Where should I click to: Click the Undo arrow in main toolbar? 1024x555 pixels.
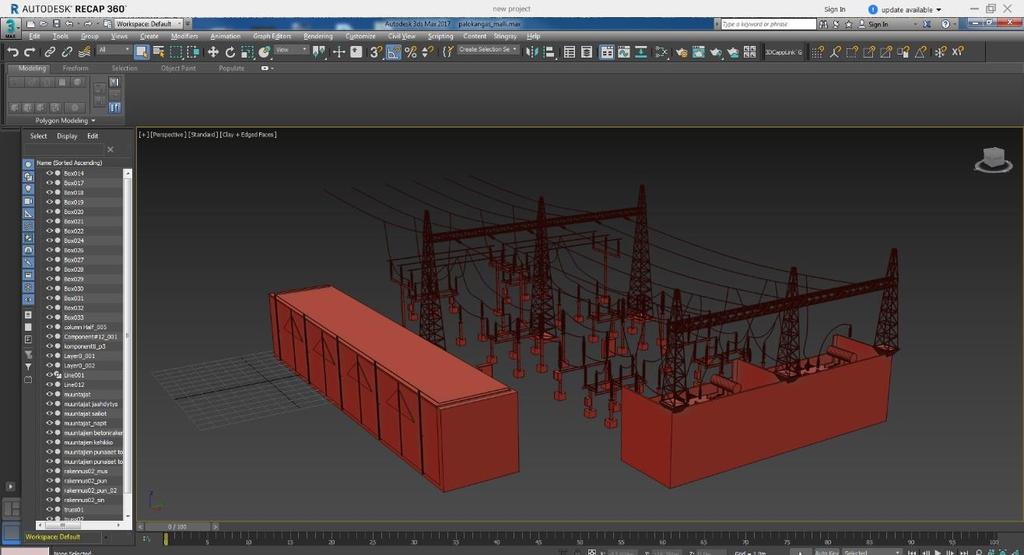point(13,52)
